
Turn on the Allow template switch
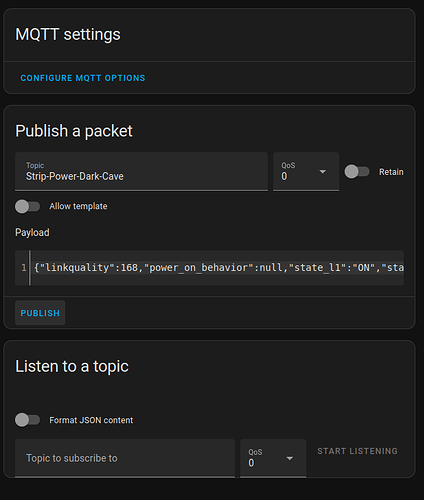click(27, 206)
